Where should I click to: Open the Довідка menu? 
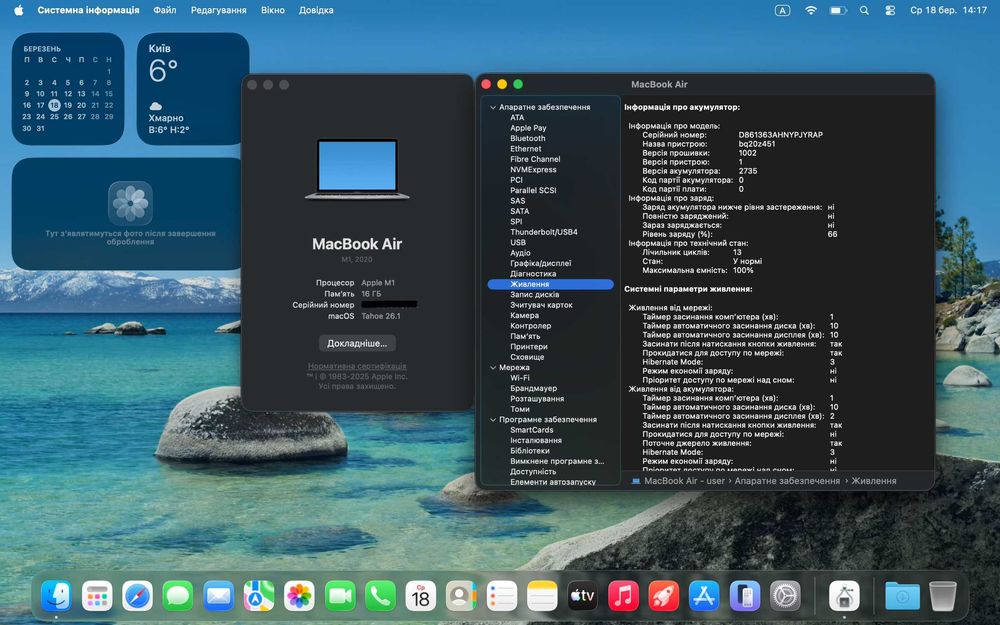click(316, 10)
